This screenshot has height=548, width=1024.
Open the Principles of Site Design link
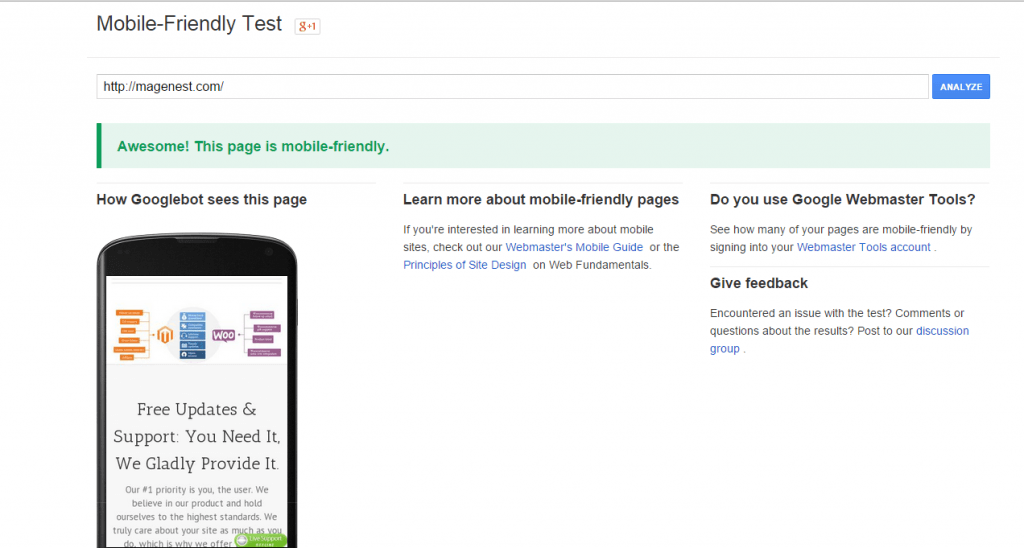point(464,265)
